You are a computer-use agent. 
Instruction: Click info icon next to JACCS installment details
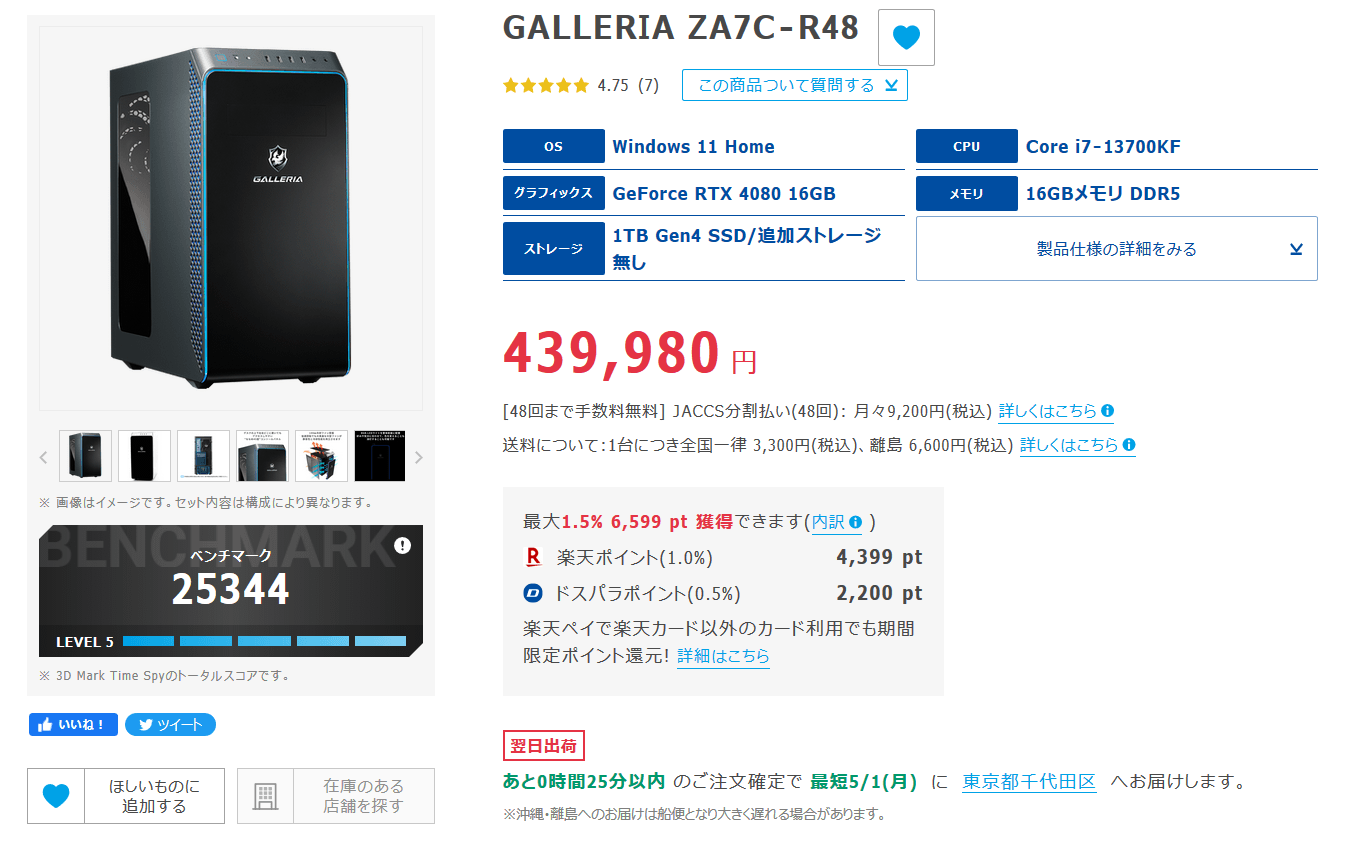pos(1107,411)
